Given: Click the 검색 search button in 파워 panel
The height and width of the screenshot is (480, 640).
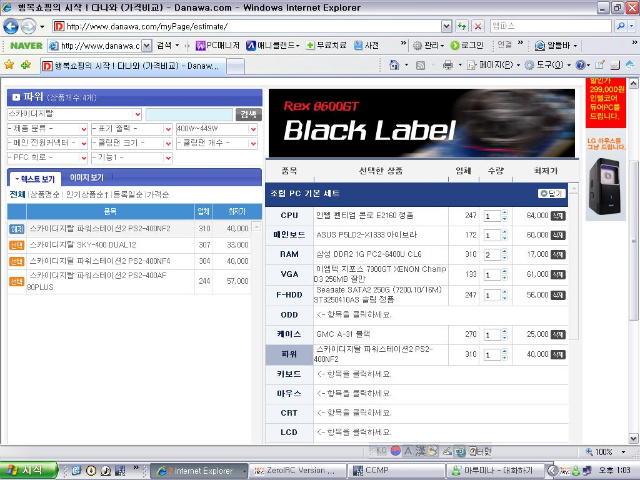Looking at the screenshot, I should 249,114.
